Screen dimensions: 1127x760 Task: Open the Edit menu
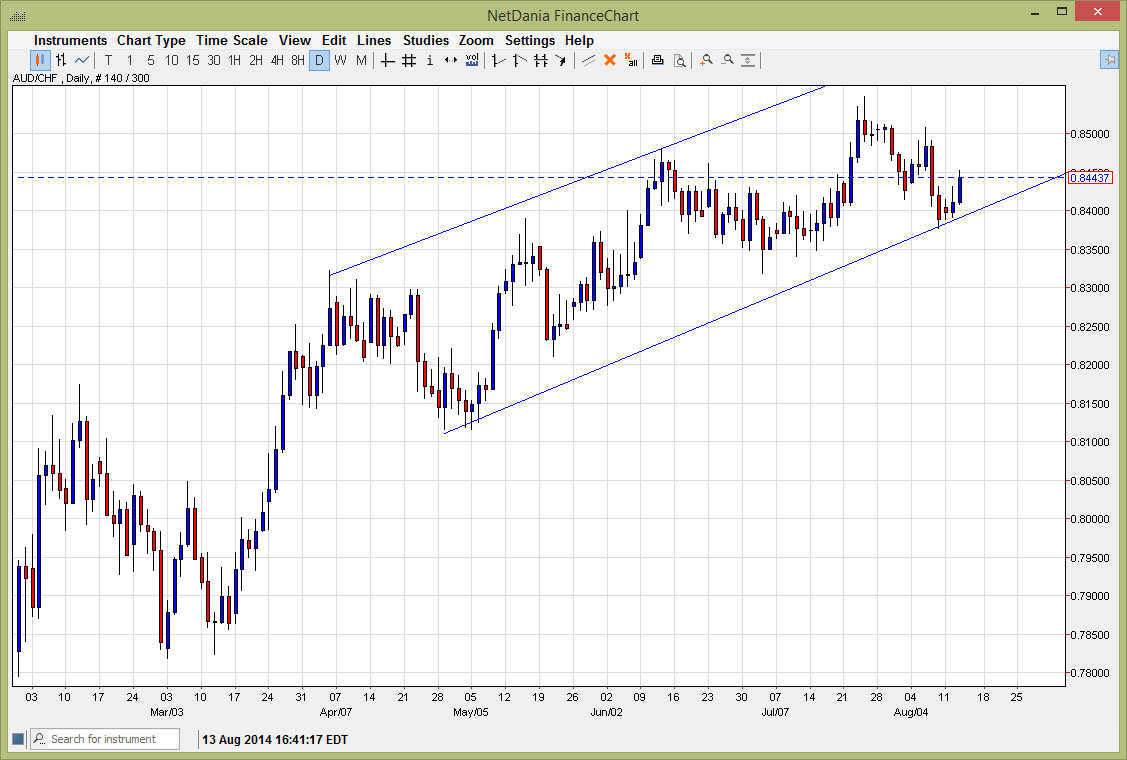pos(334,40)
